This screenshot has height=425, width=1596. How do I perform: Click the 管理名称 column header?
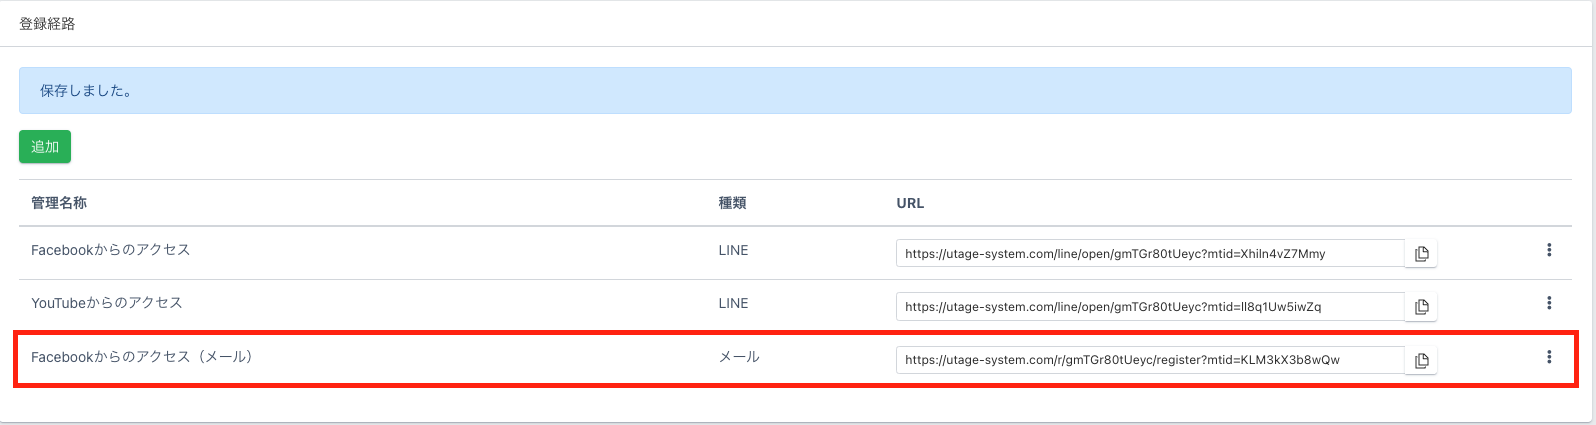coord(59,203)
